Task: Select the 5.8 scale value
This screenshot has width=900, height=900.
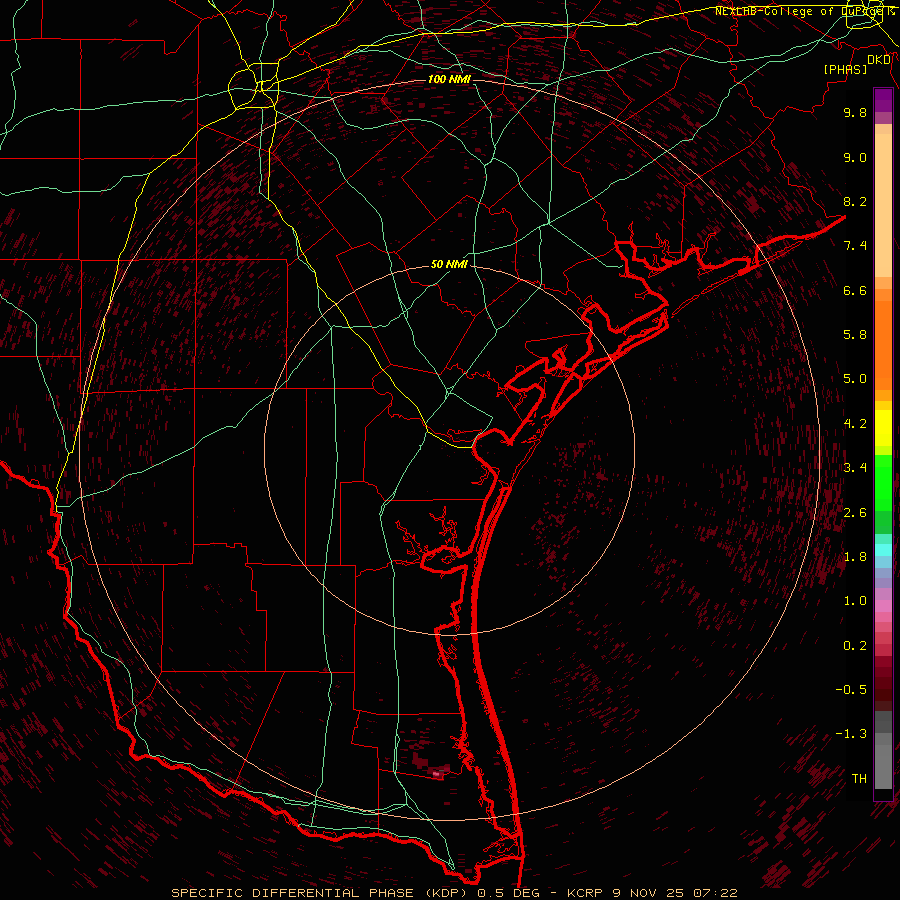Action: point(855,335)
